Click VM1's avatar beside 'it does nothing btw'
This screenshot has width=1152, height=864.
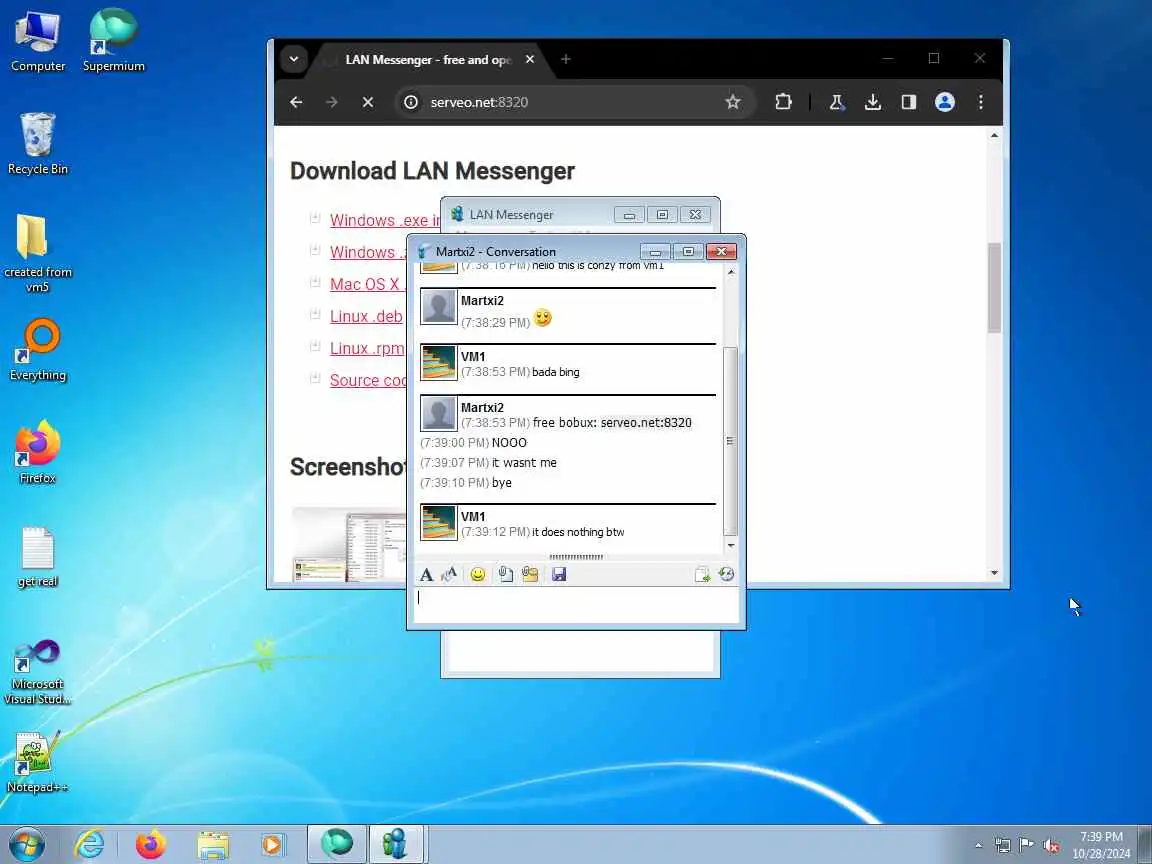click(x=439, y=522)
